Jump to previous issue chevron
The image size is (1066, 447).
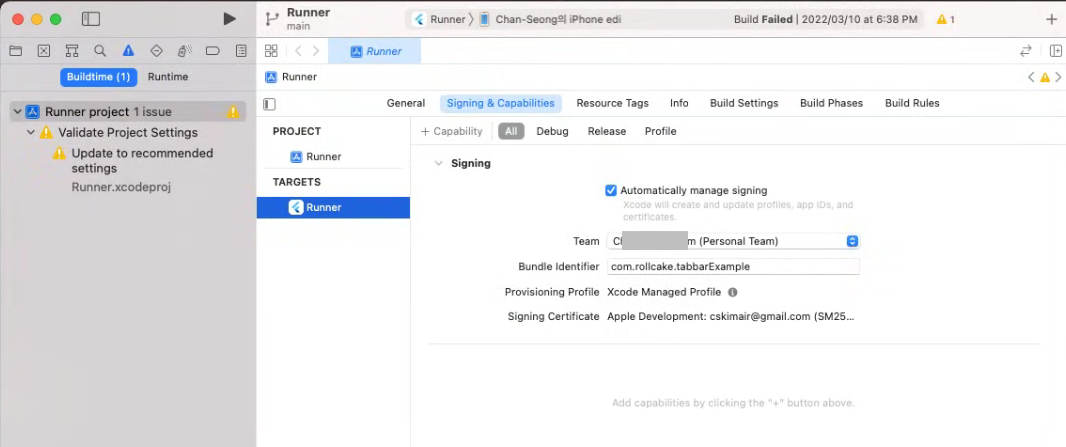point(1031,77)
